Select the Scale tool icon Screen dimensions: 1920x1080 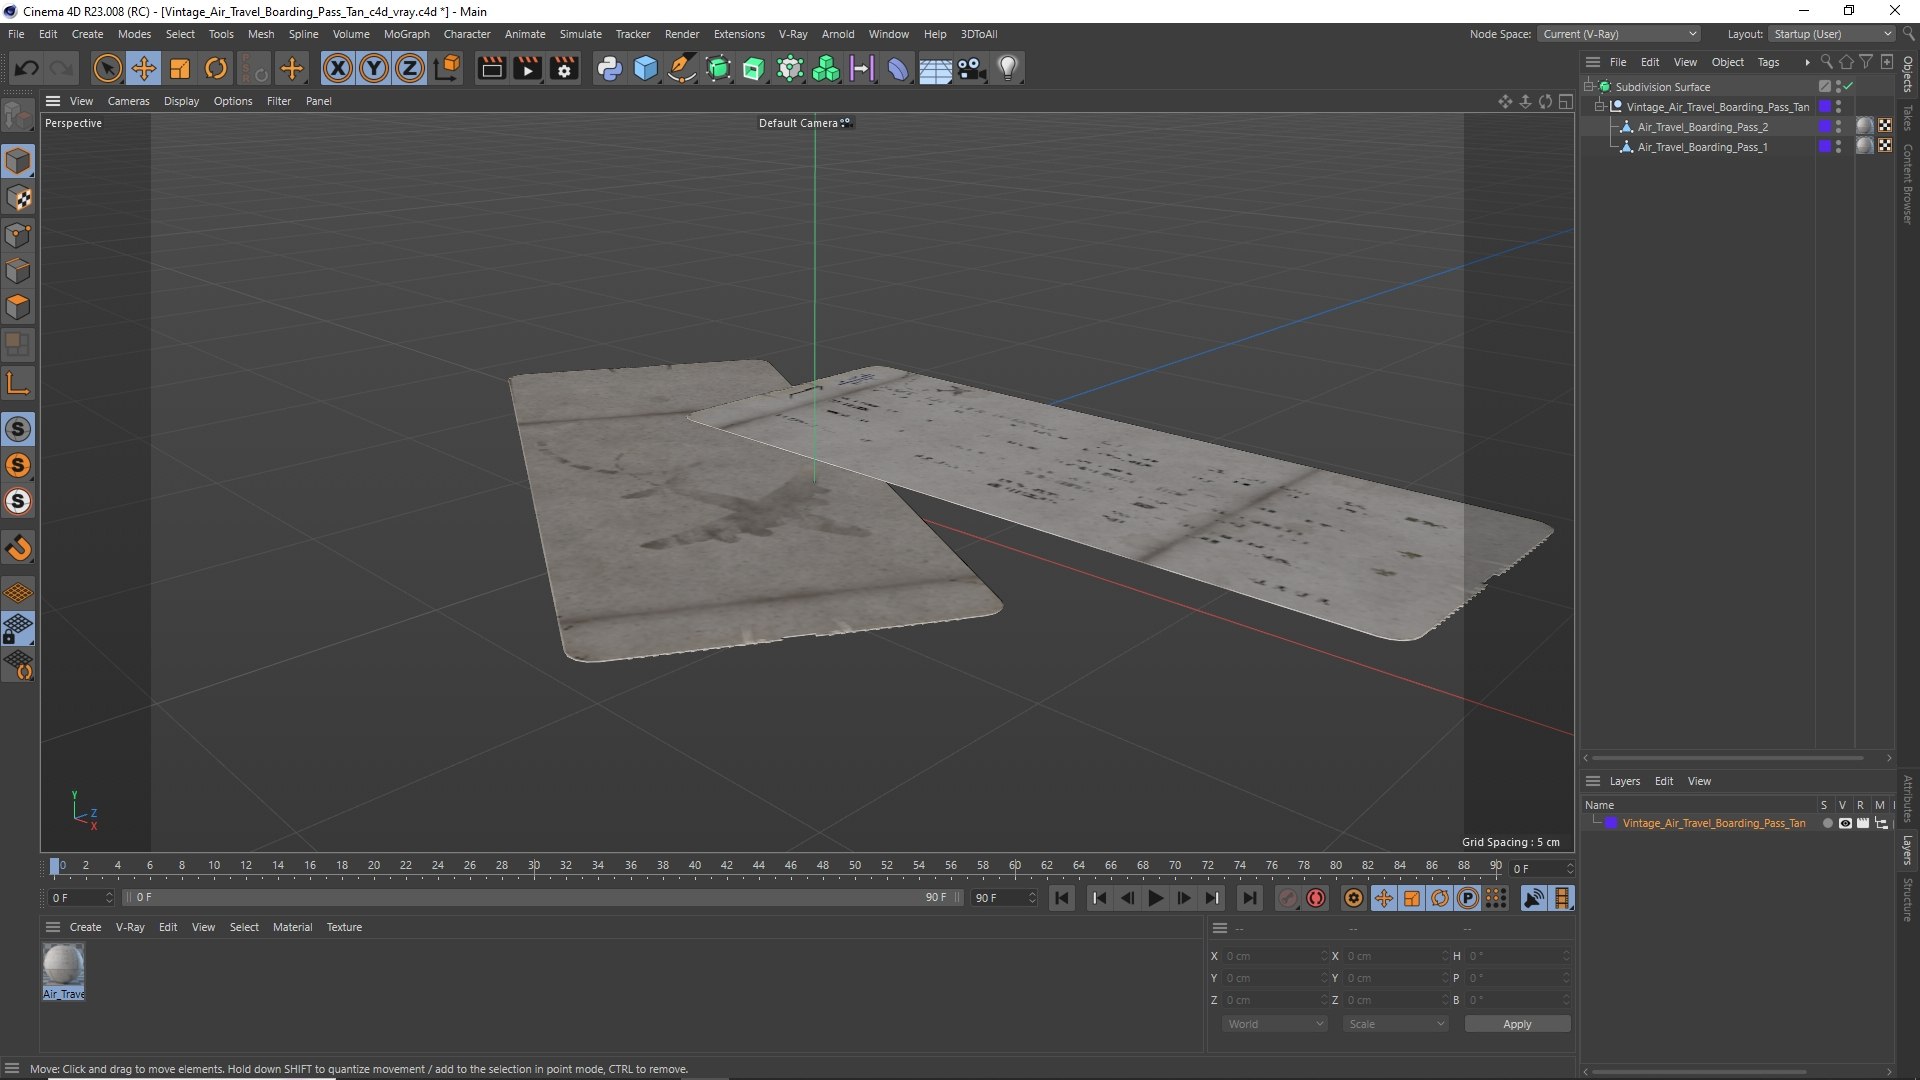pyautogui.click(x=180, y=68)
